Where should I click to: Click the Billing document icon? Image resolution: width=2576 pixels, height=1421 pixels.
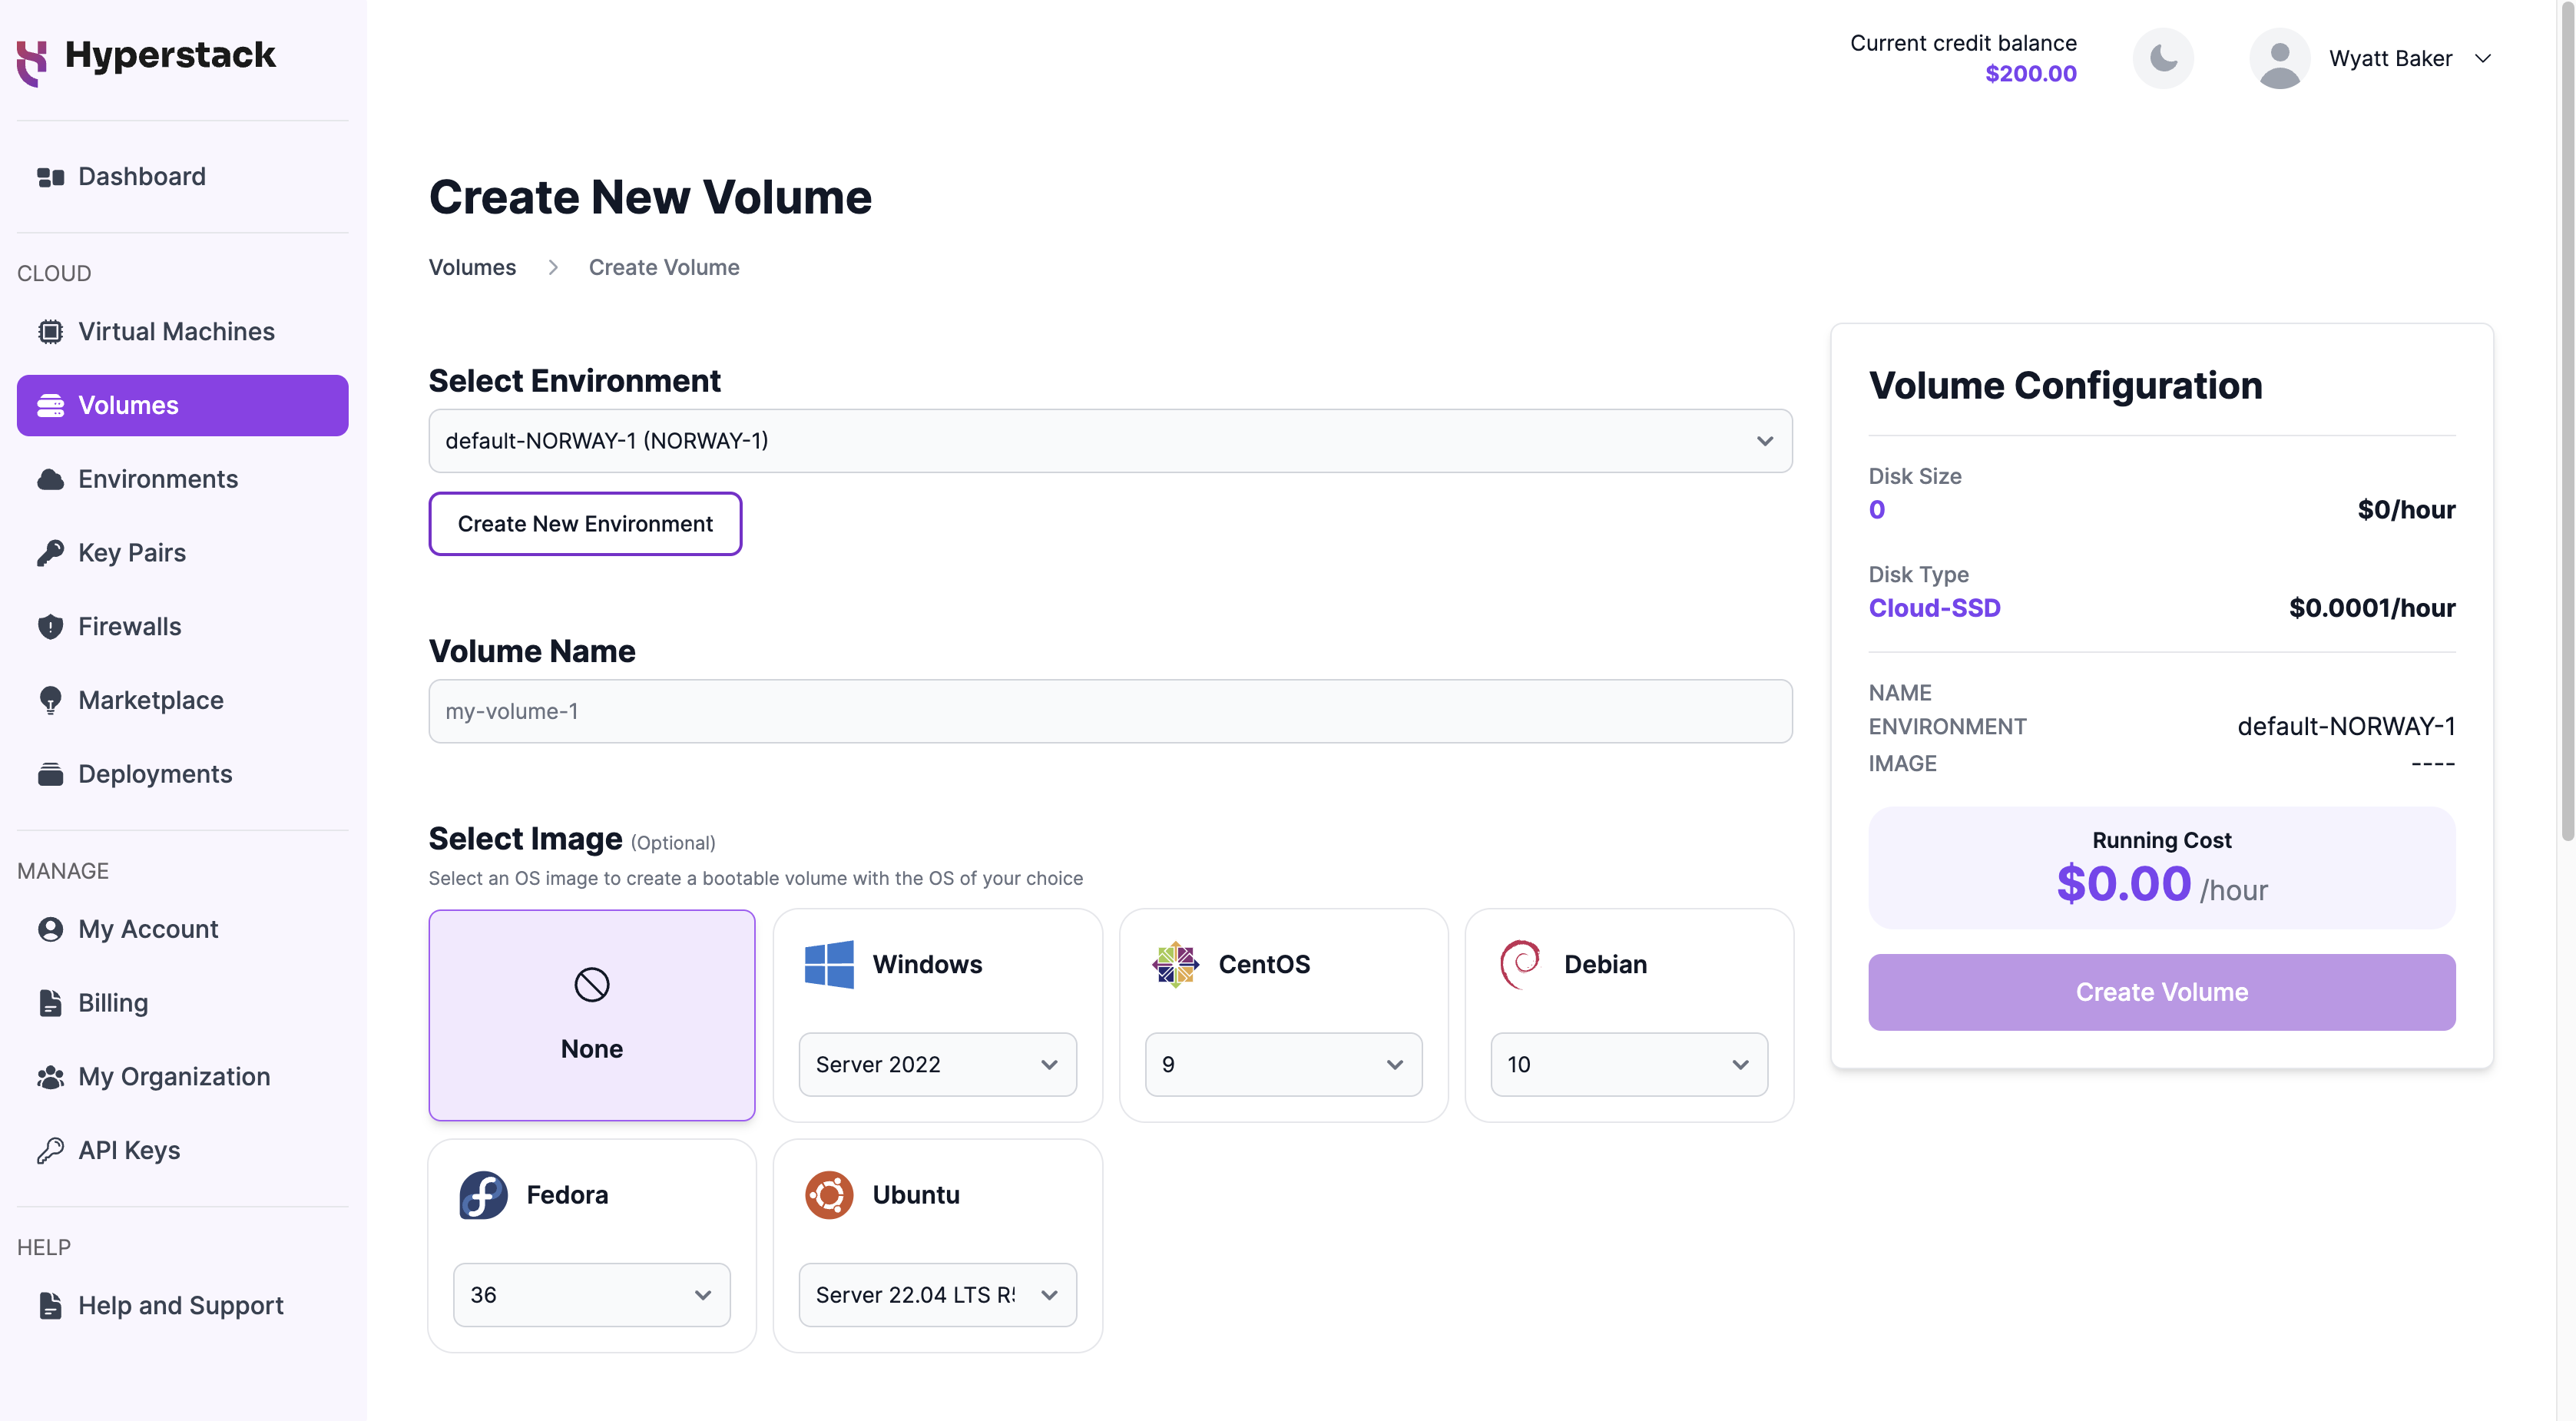point(50,1003)
